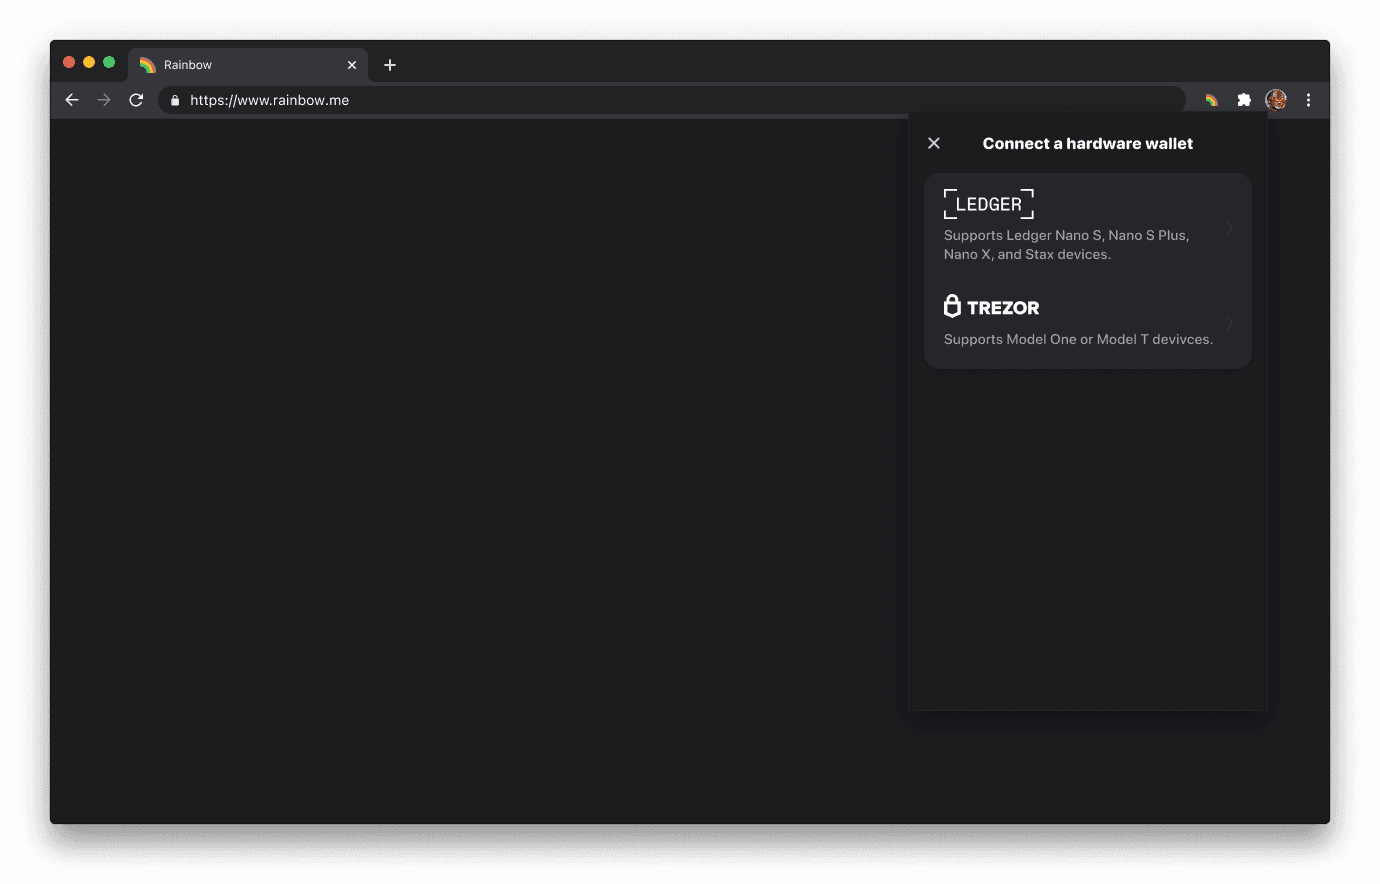Image resolution: width=1380 pixels, height=884 pixels.
Task: Close the Rainbow browser tab
Action: [352, 65]
